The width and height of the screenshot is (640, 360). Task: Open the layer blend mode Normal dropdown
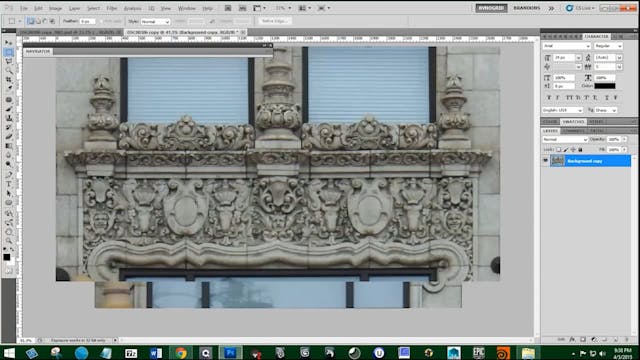[565, 140]
